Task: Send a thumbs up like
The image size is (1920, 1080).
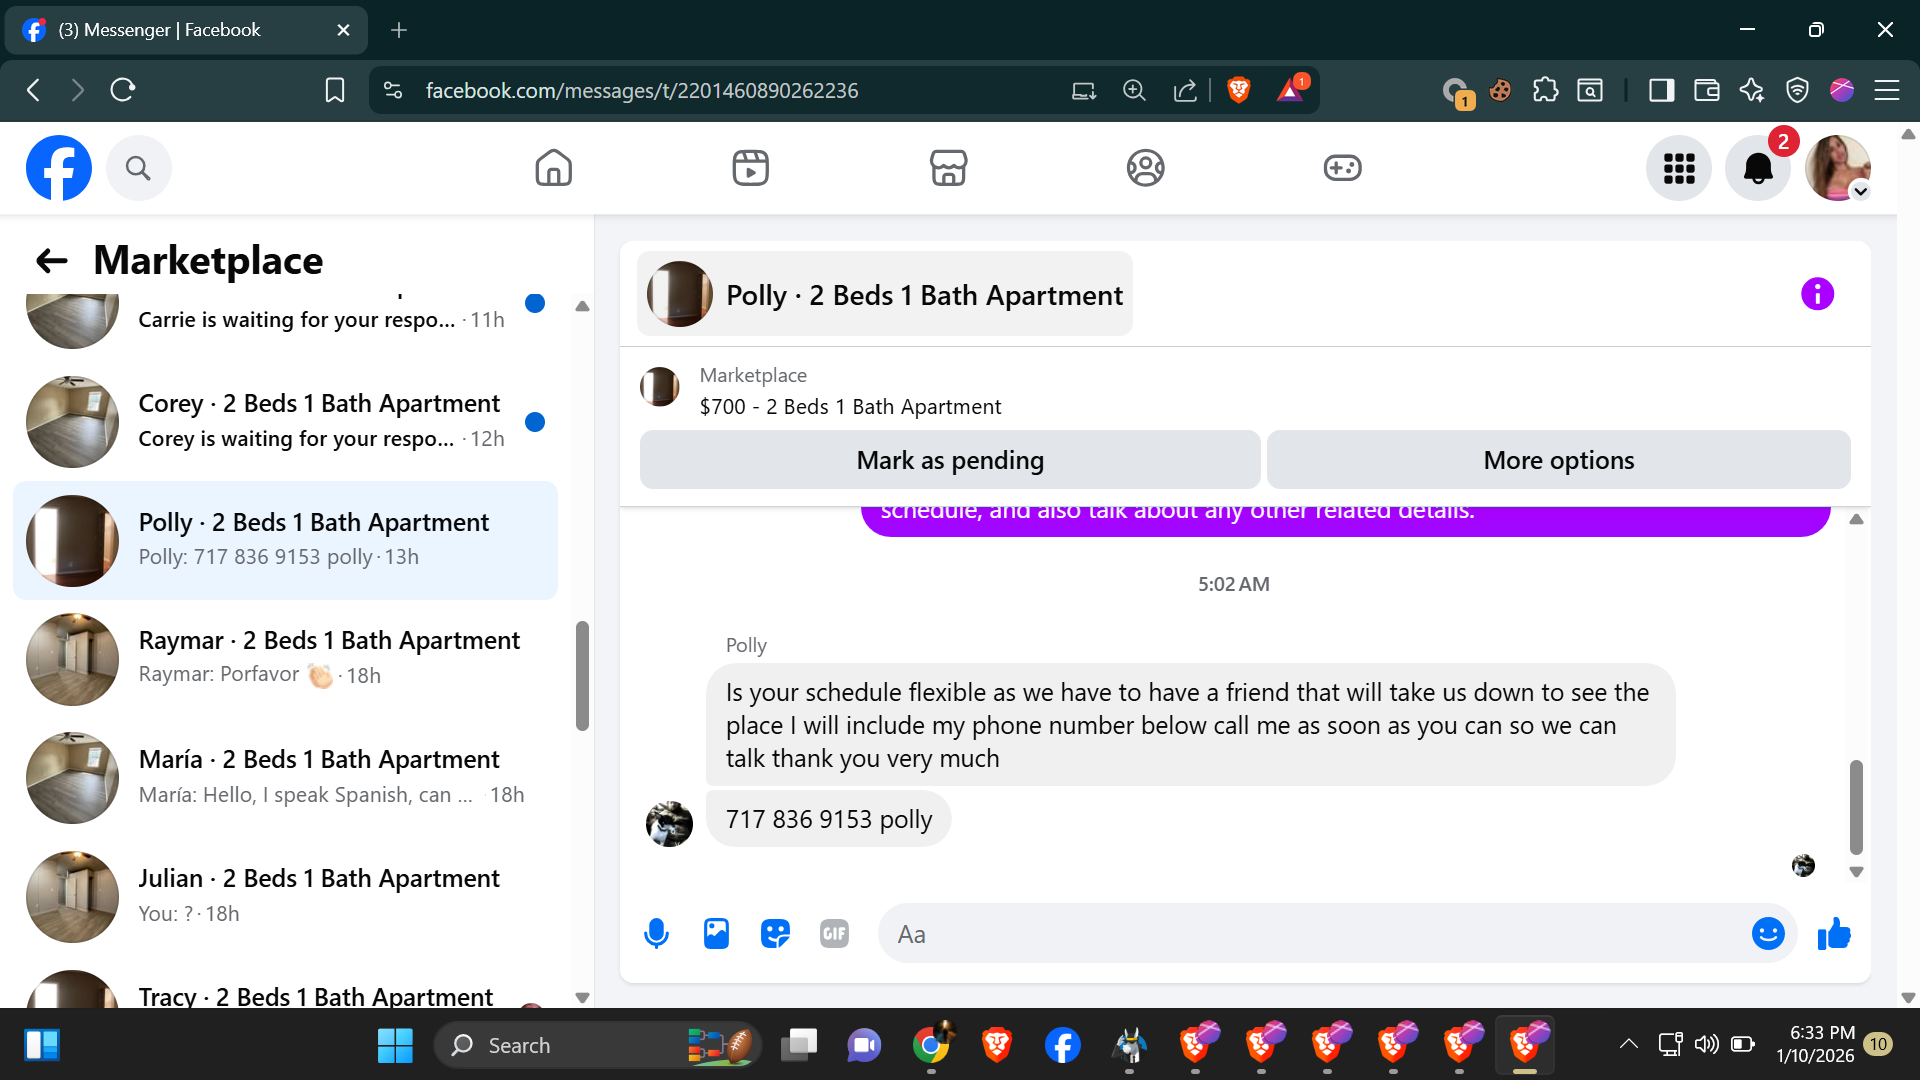Action: pos(1834,934)
